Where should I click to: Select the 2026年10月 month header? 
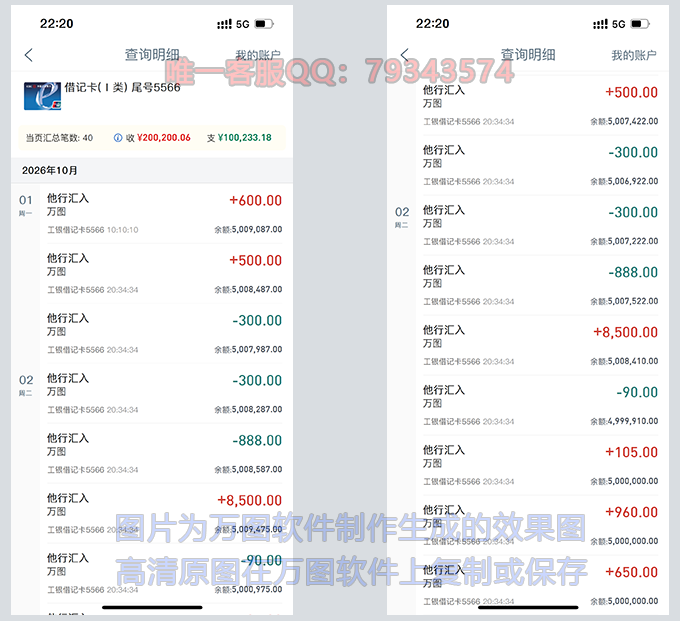tap(50, 170)
